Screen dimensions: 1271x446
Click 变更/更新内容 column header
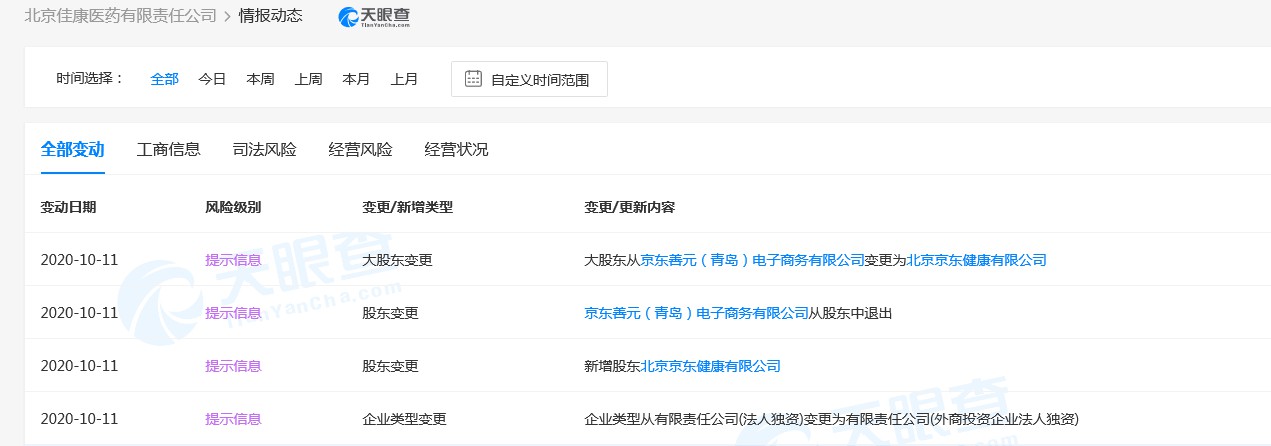pos(630,207)
